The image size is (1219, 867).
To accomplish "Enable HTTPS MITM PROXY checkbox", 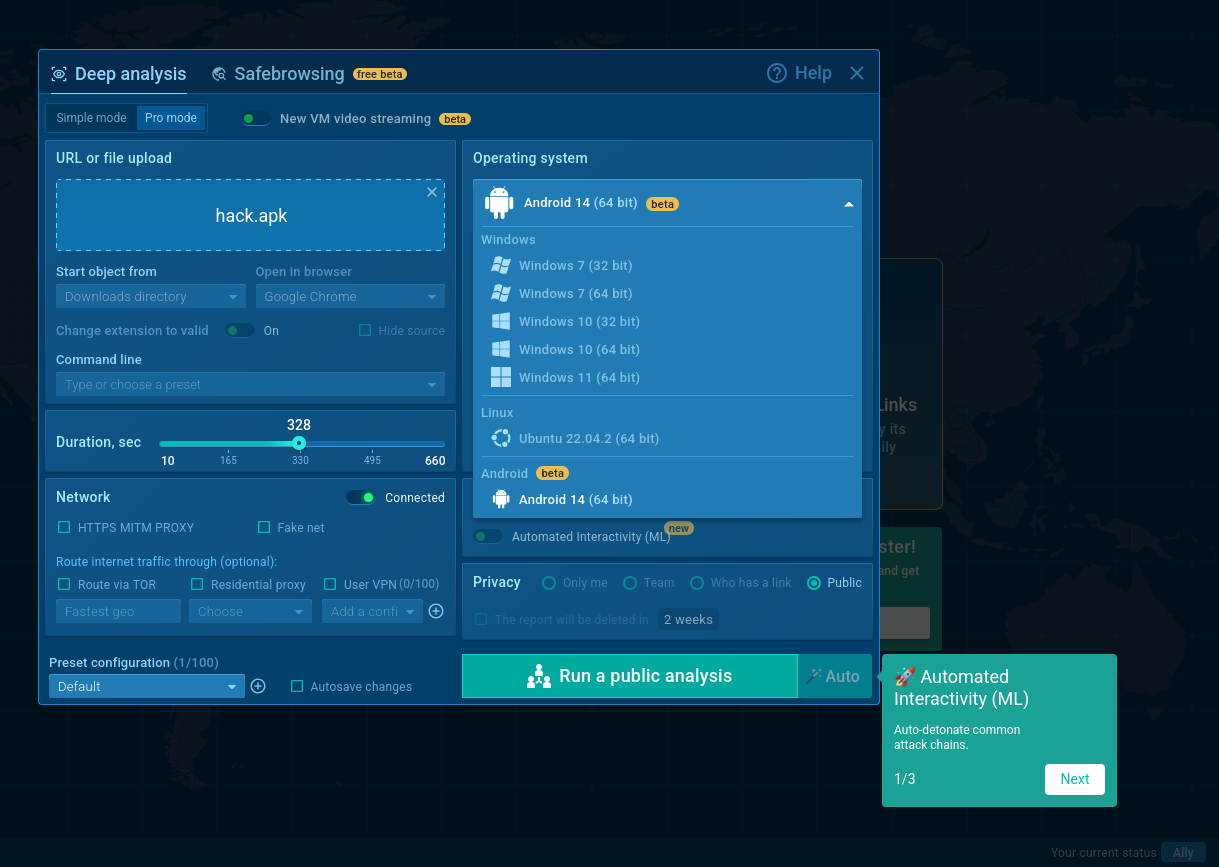I will pyautogui.click(x=64, y=527).
